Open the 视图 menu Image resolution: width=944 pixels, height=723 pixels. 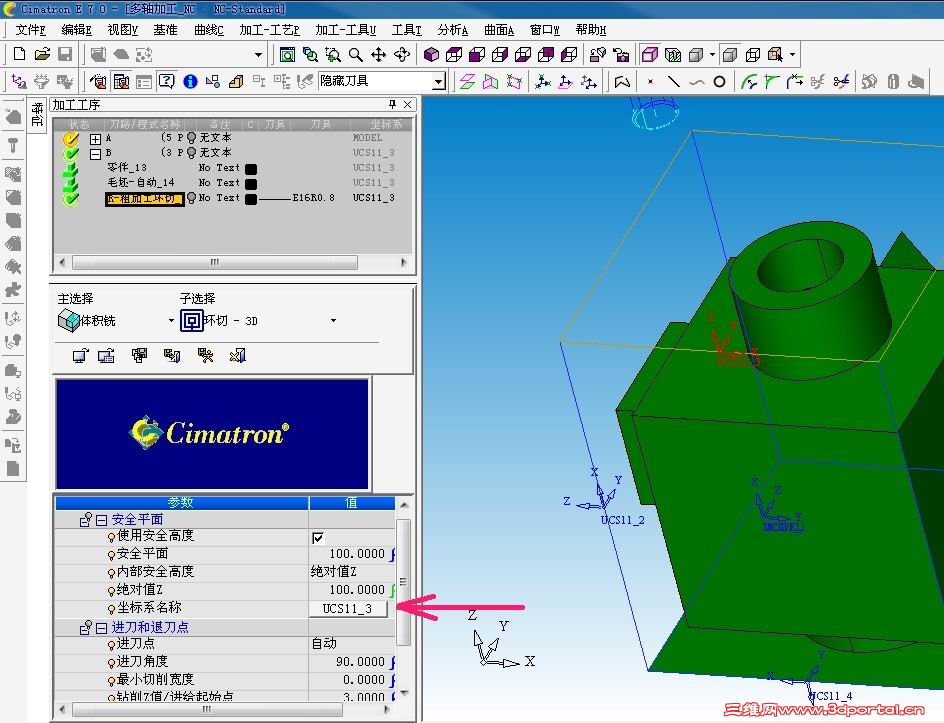coord(122,29)
